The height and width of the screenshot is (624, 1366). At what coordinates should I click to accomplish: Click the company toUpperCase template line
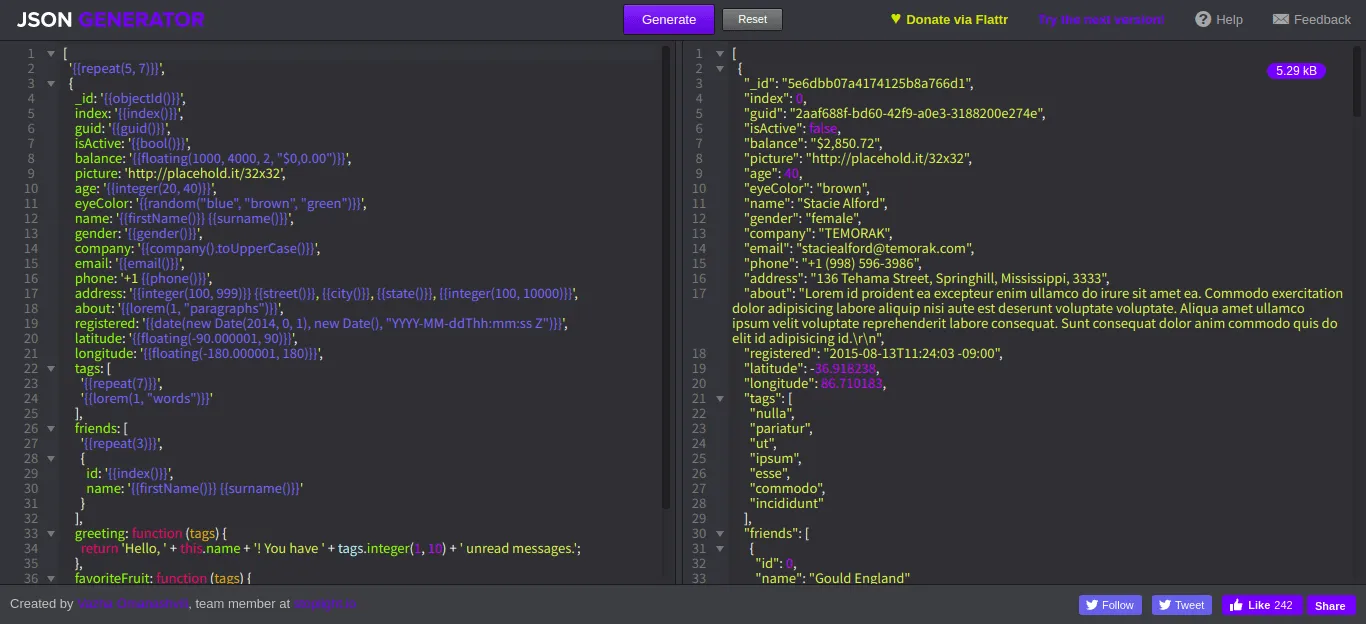(x=198, y=249)
